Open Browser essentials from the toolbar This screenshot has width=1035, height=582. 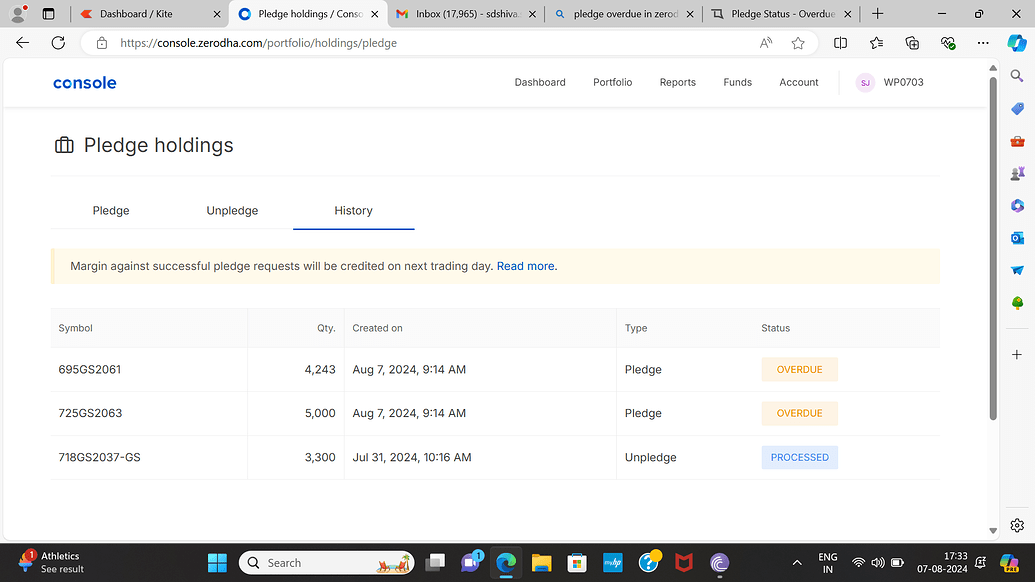[947, 43]
